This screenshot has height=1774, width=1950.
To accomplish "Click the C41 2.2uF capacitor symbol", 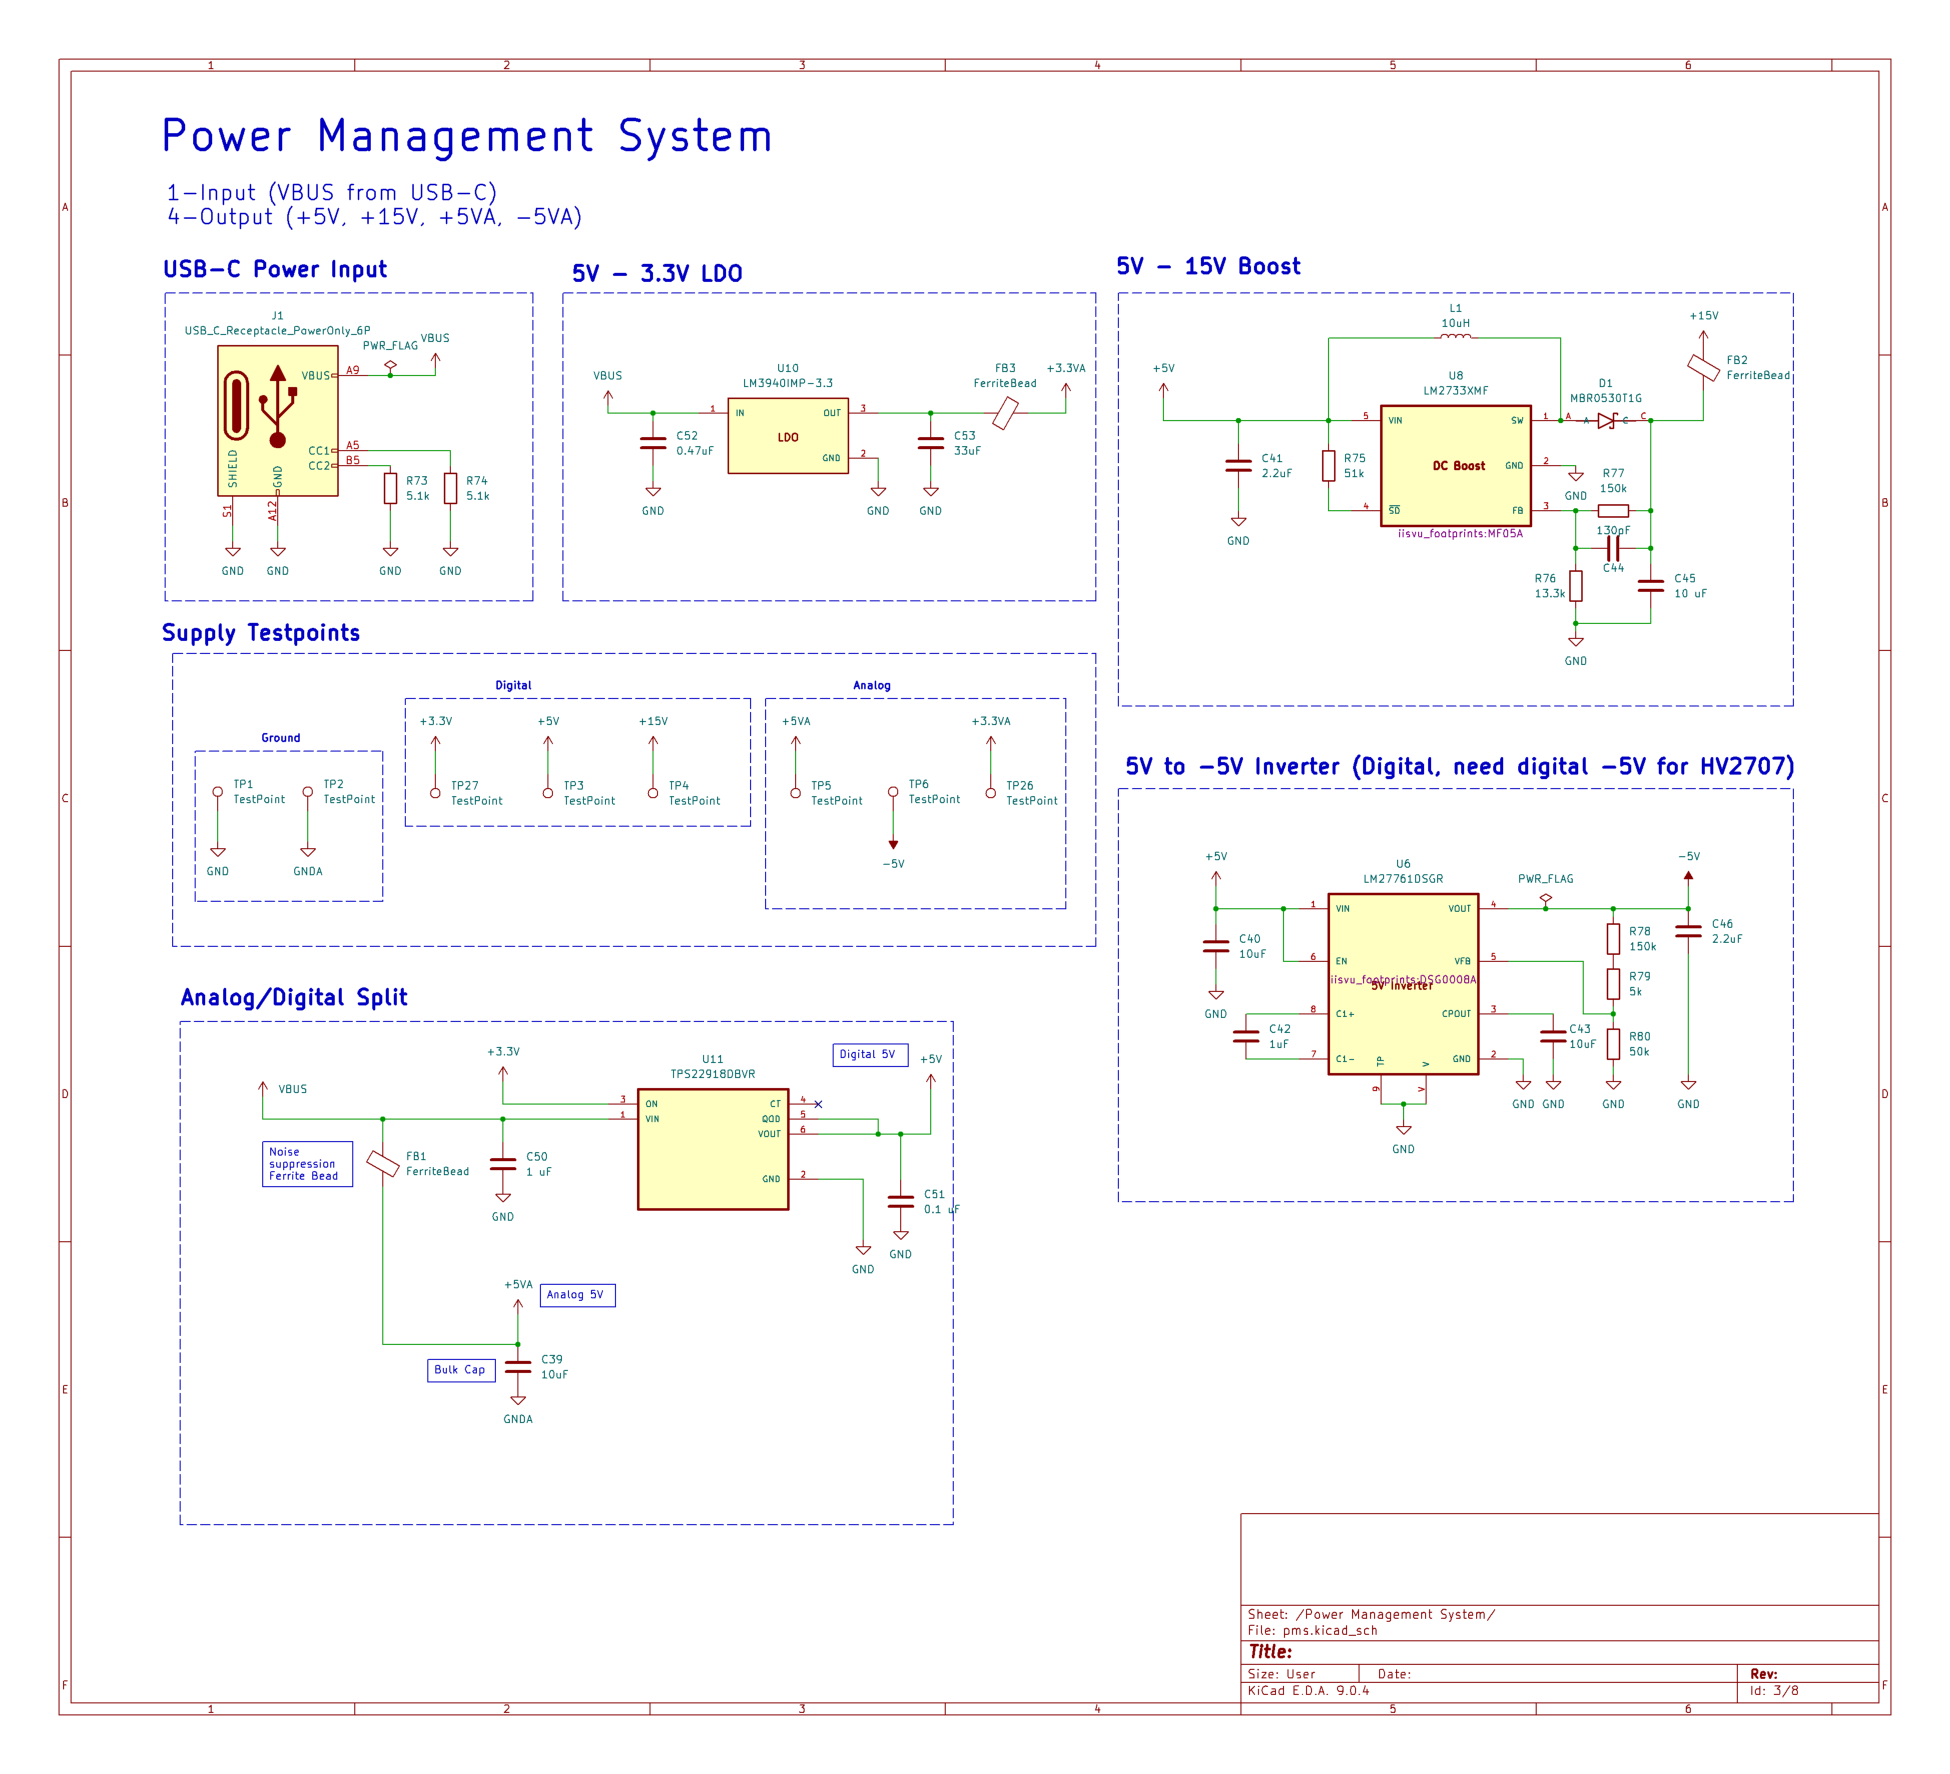I will point(1238,466).
